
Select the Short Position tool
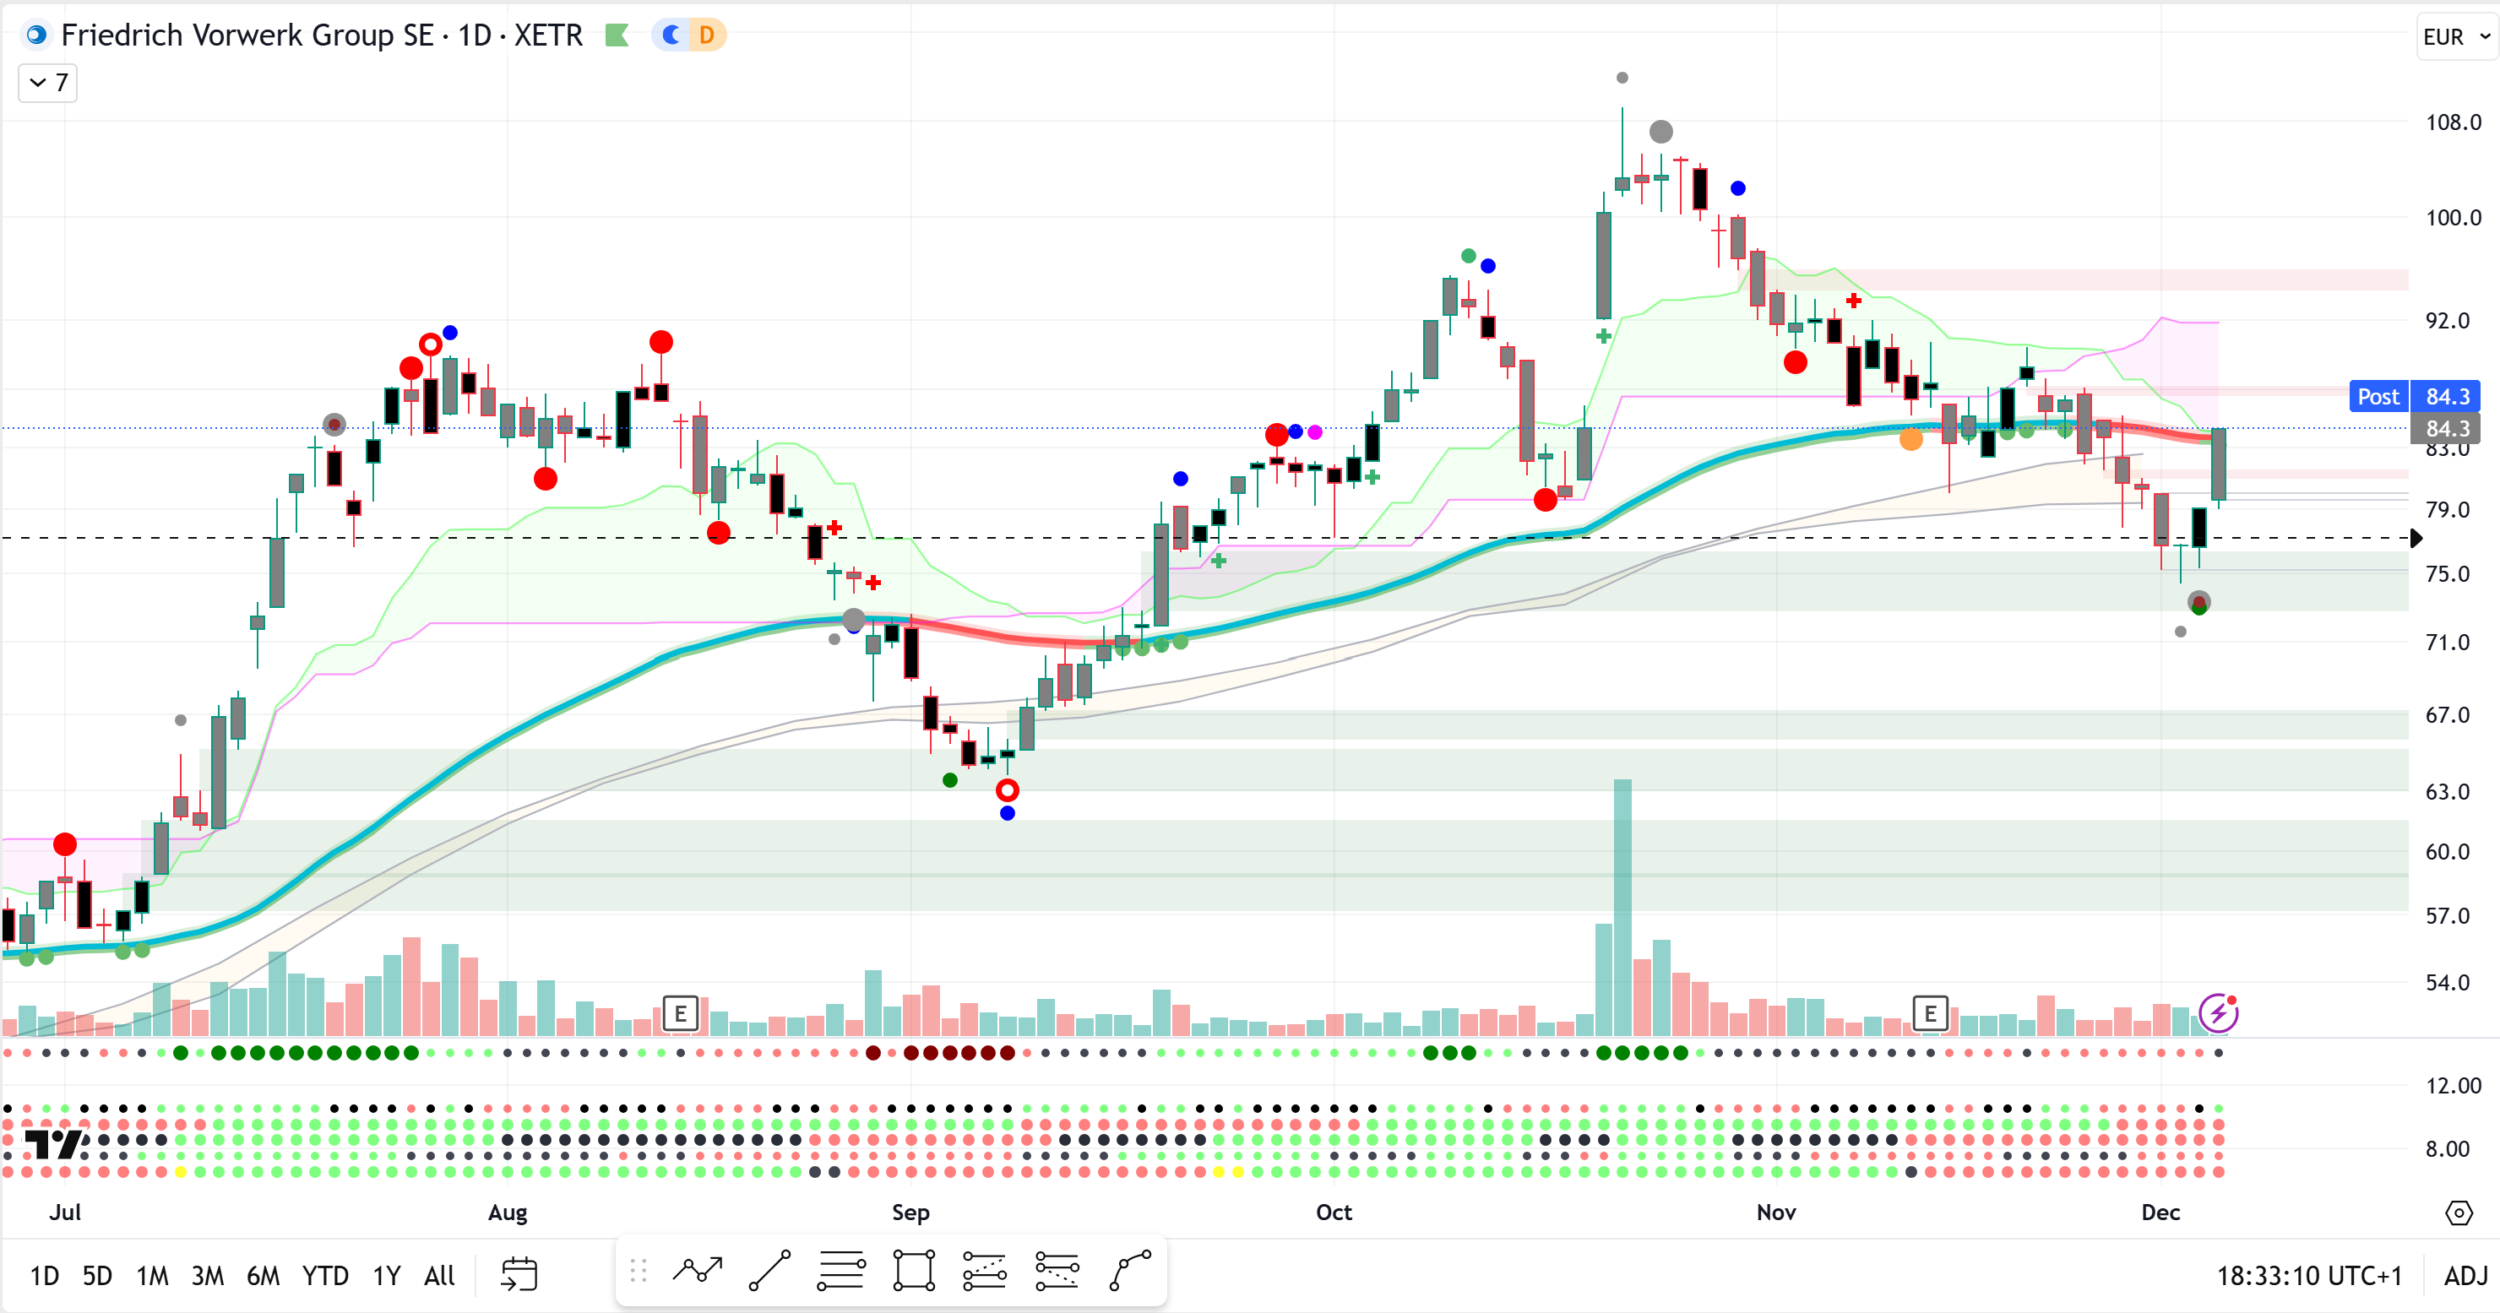pos(1057,1271)
